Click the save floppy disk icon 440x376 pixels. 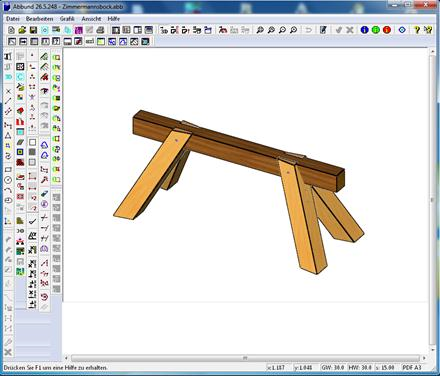point(33,30)
